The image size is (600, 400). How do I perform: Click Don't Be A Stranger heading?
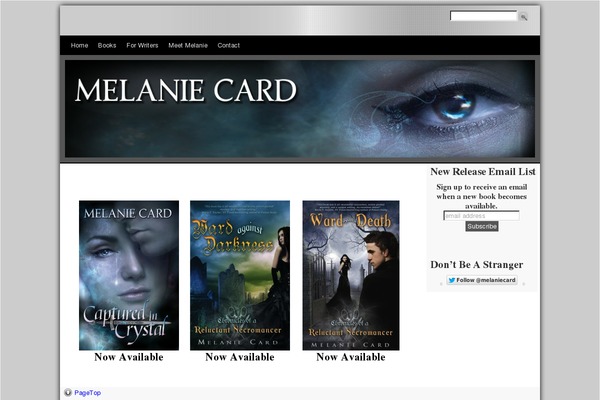coord(477,264)
